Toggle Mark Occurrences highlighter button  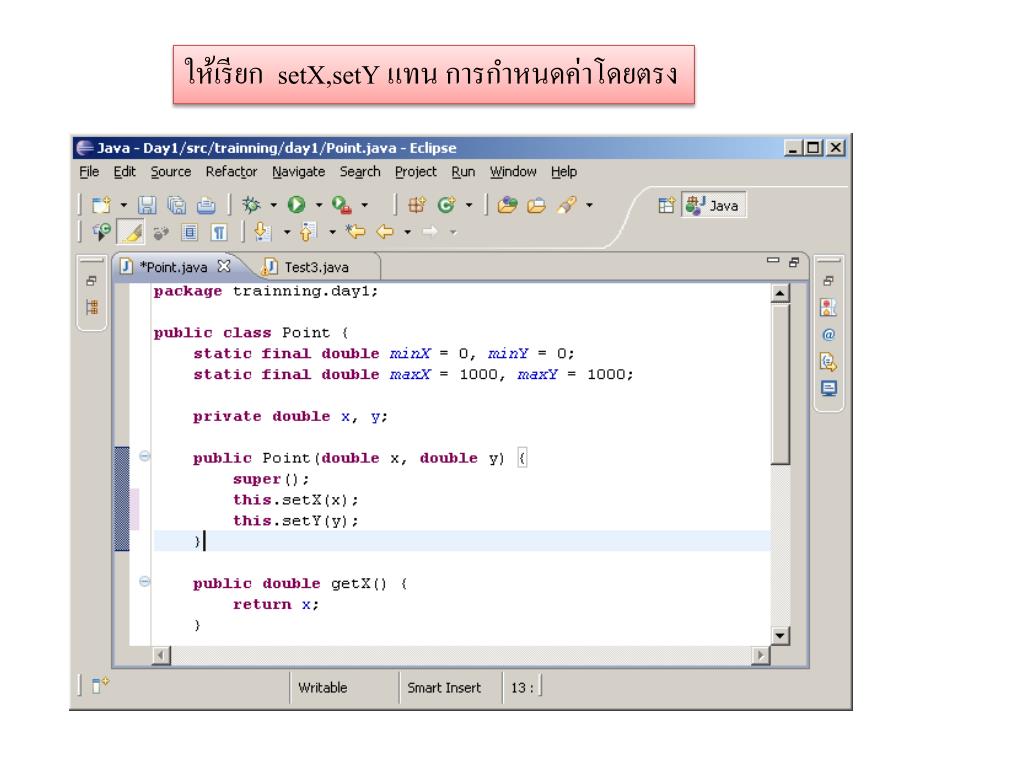[x=131, y=232]
